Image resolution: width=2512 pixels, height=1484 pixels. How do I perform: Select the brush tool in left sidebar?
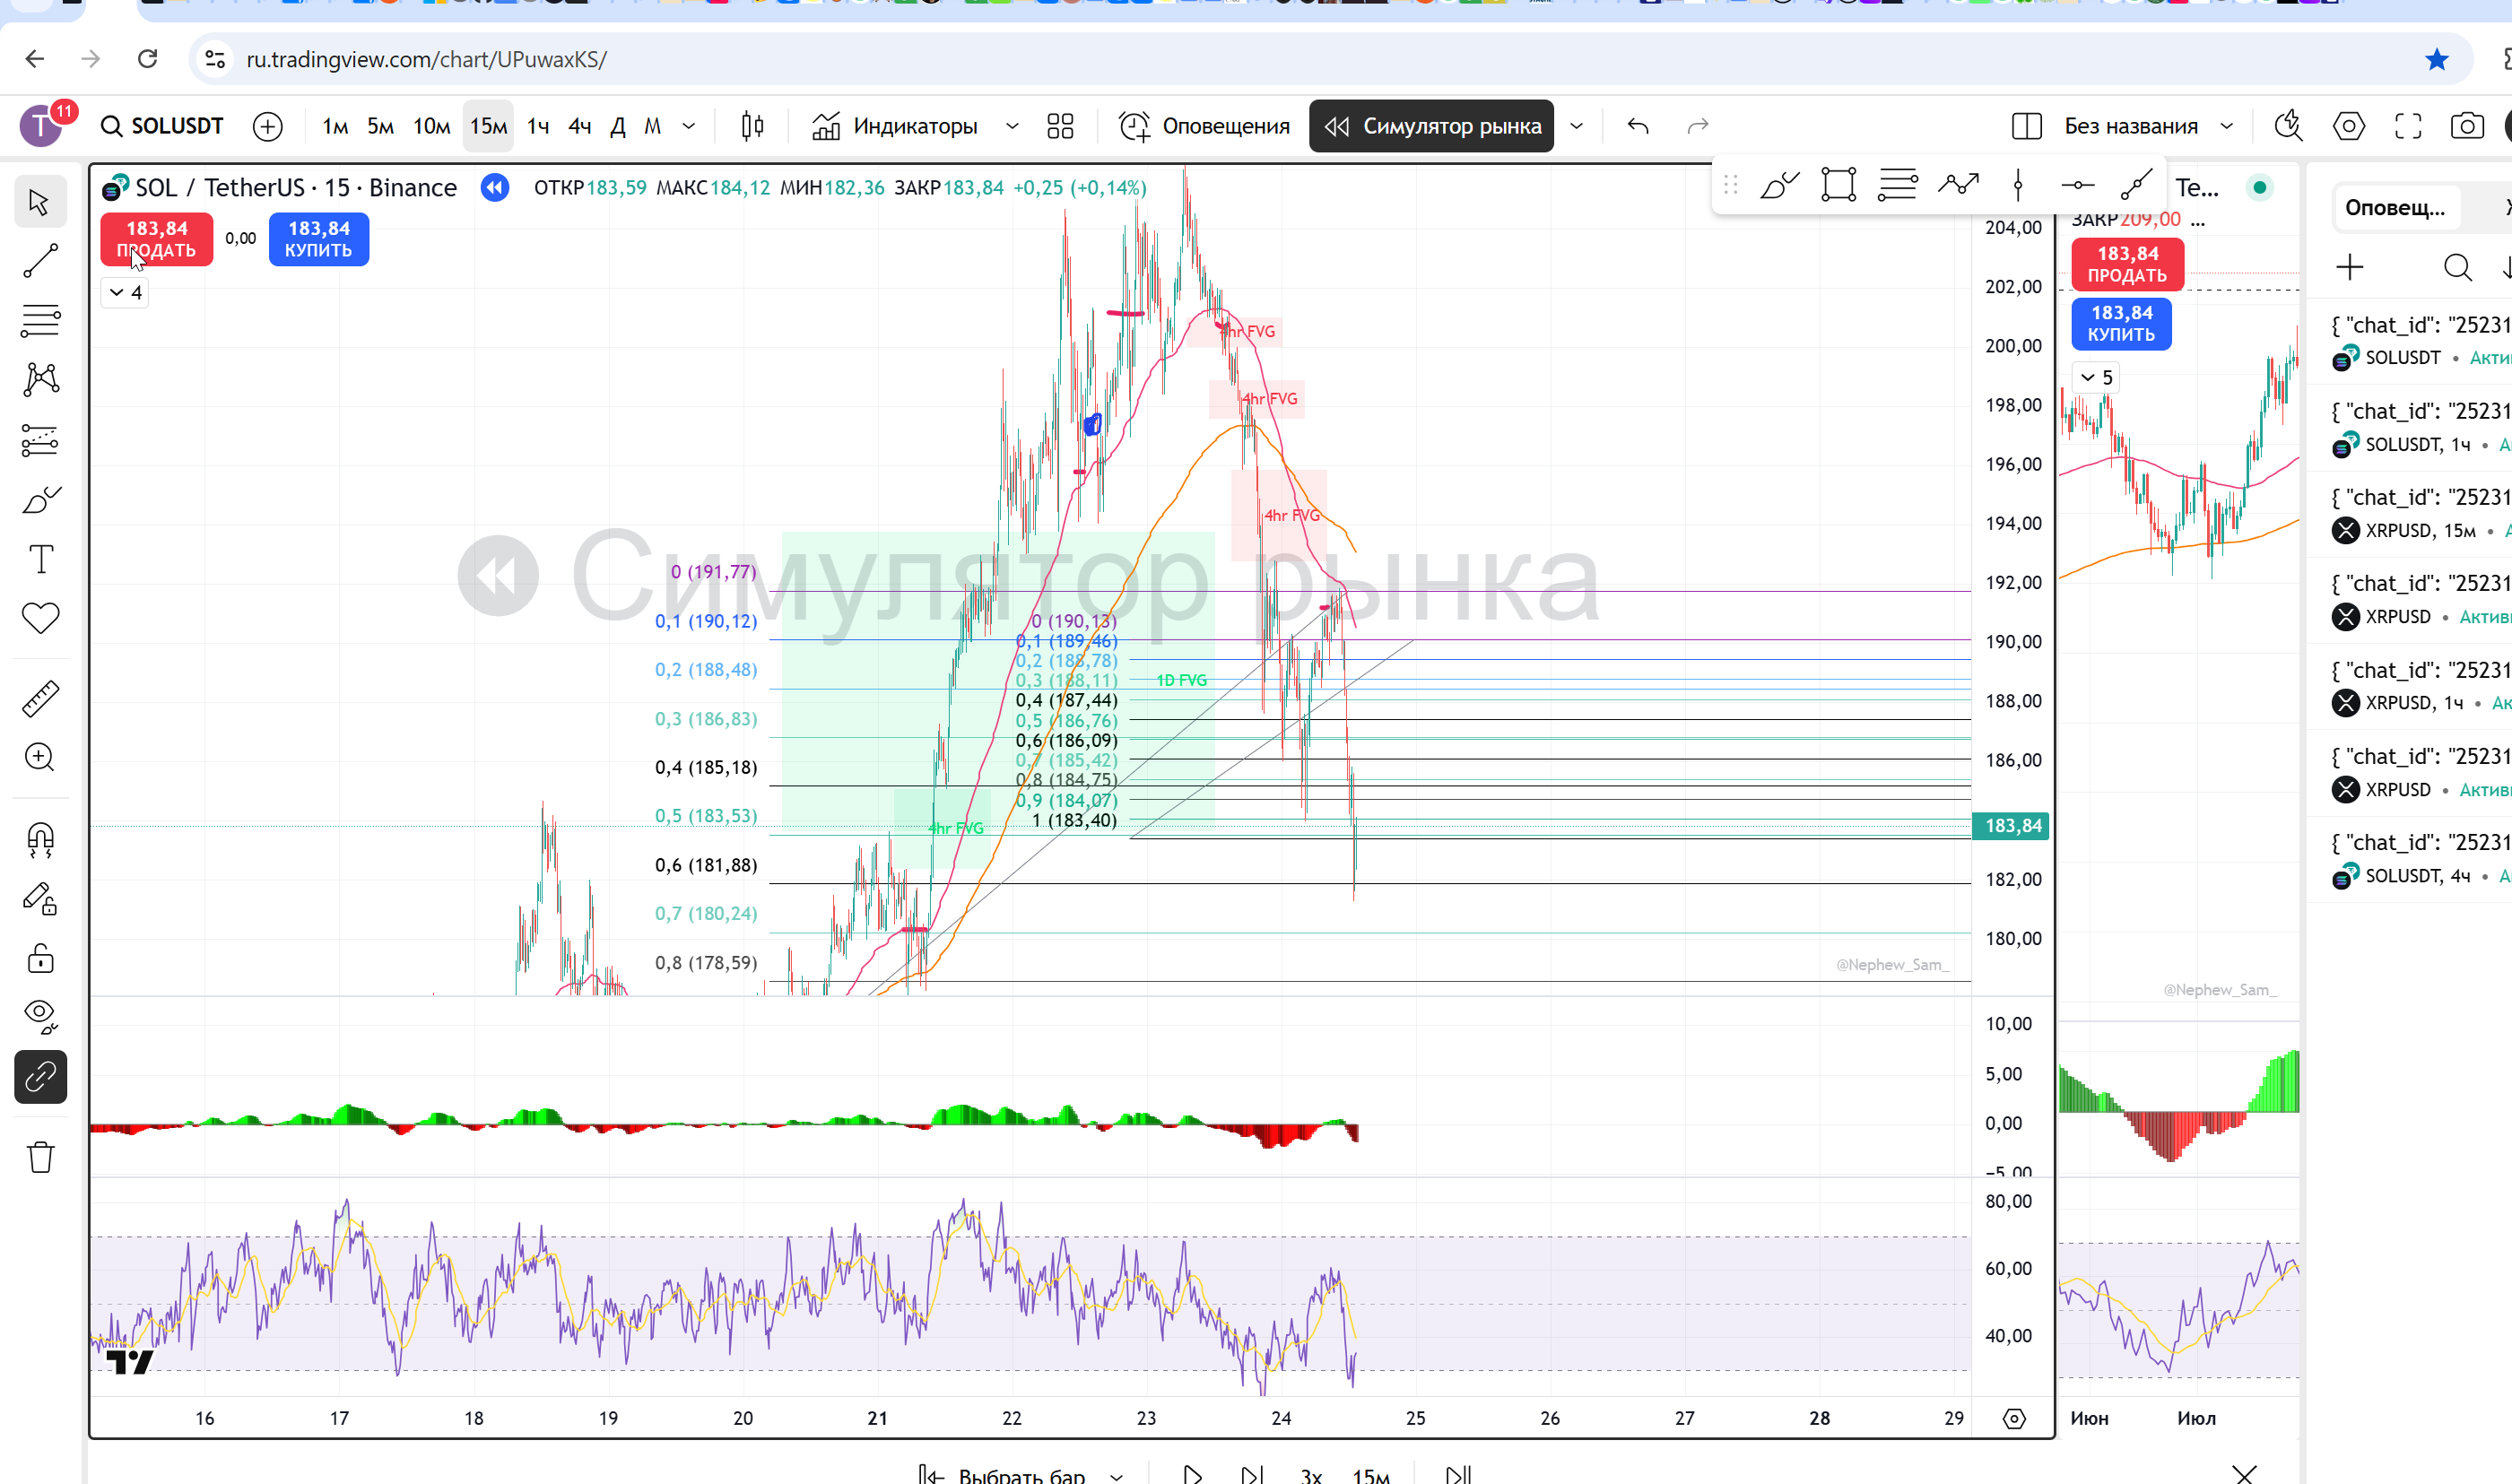click(x=40, y=500)
